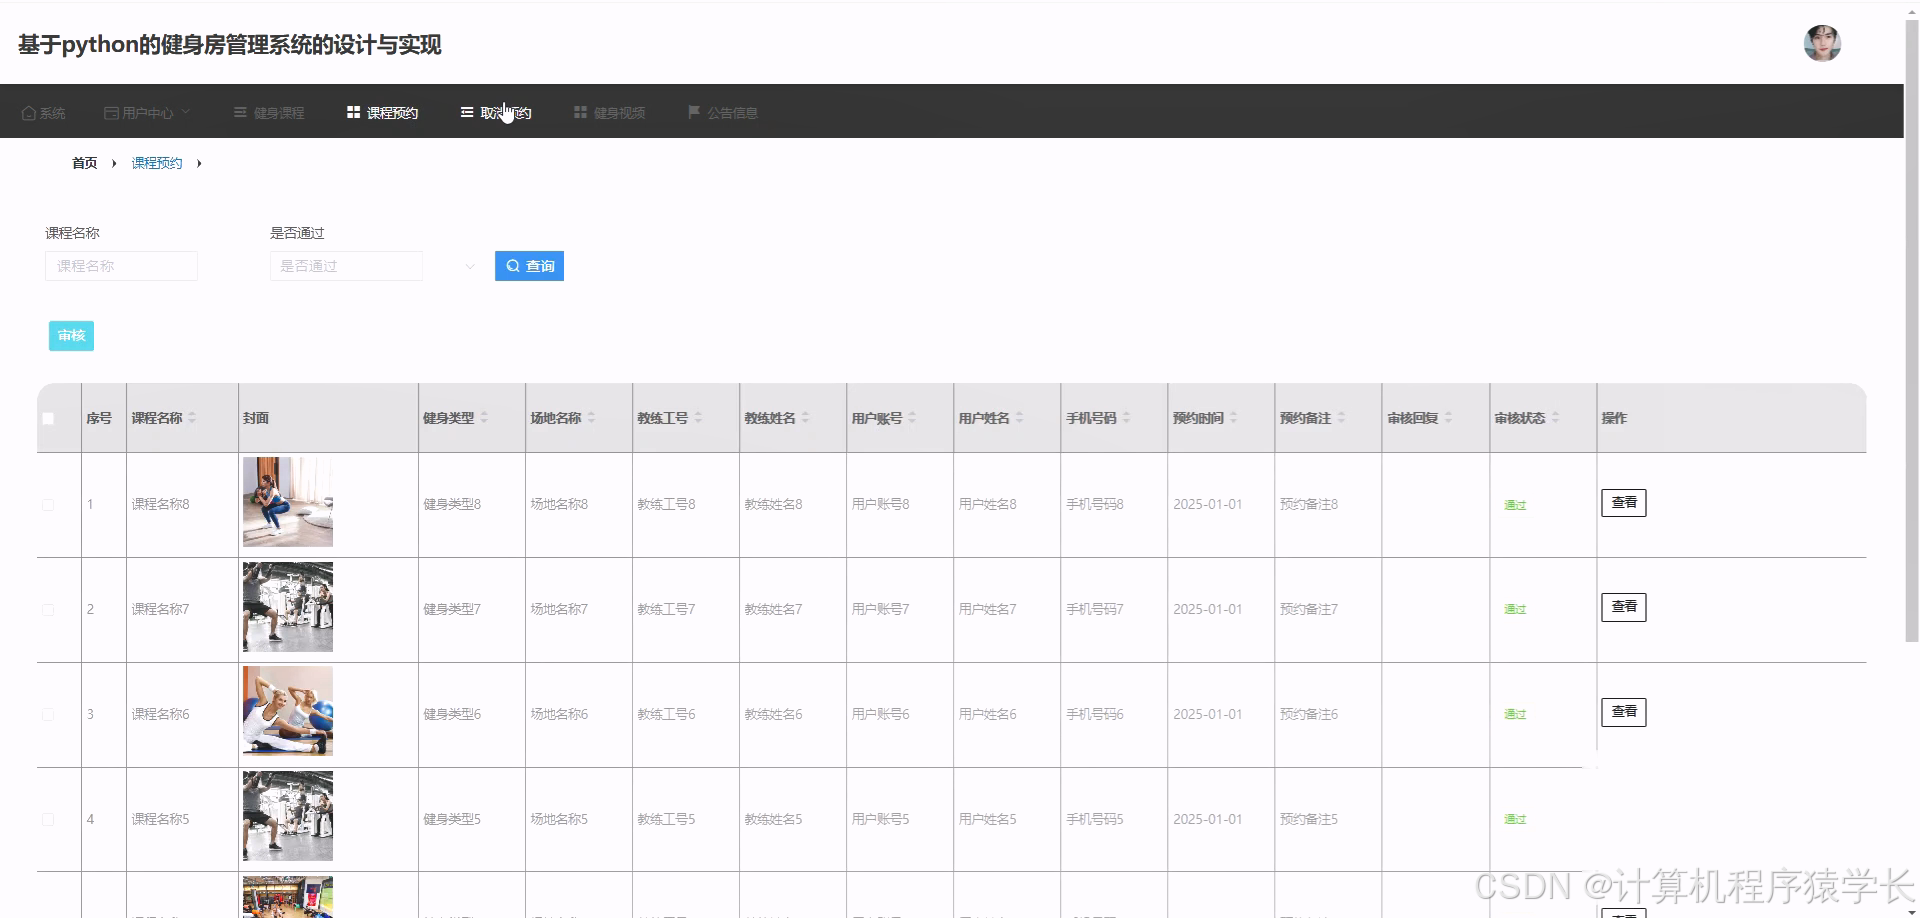Click the flag icon for 公告信息

pos(693,112)
